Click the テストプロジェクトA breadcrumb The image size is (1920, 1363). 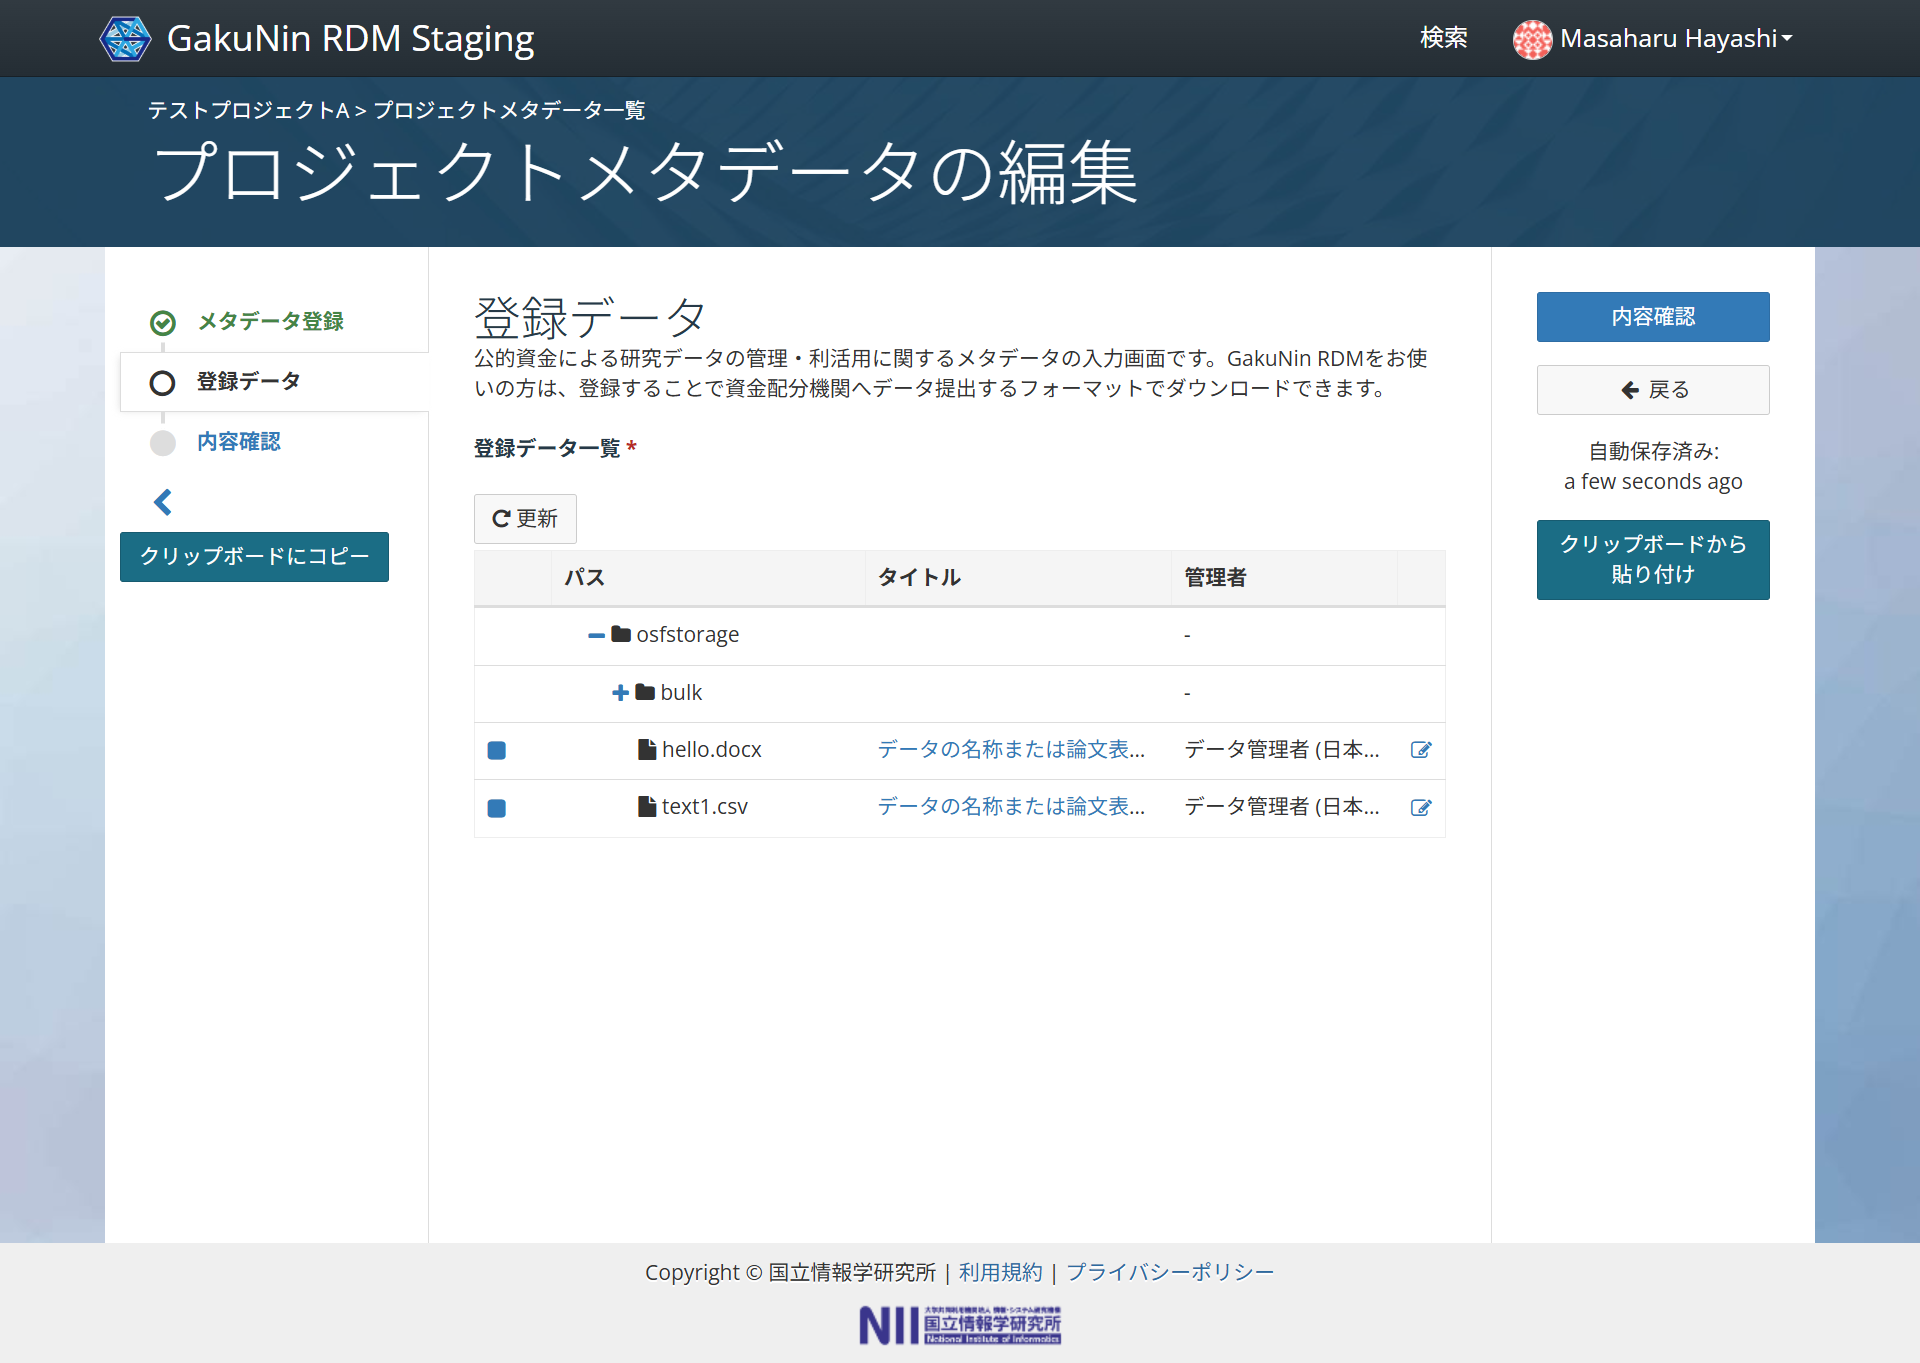(248, 110)
